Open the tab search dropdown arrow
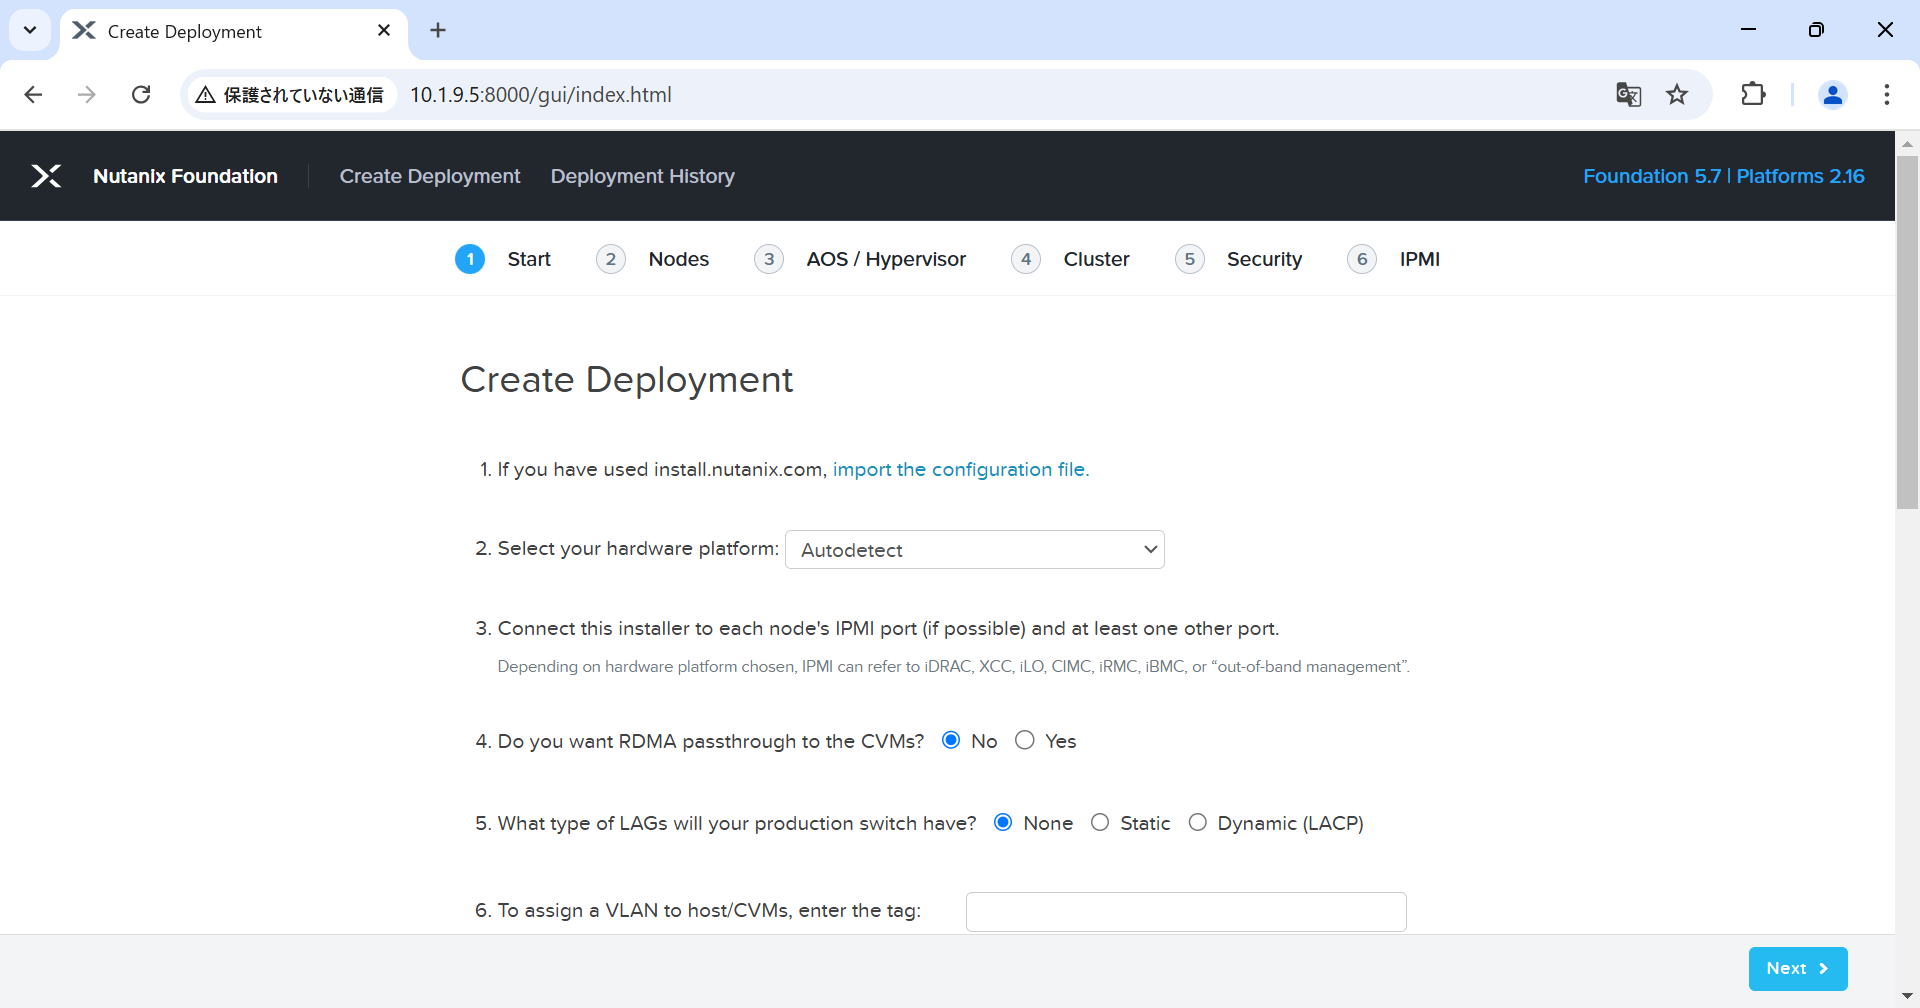This screenshot has width=1920, height=1008. tap(30, 31)
